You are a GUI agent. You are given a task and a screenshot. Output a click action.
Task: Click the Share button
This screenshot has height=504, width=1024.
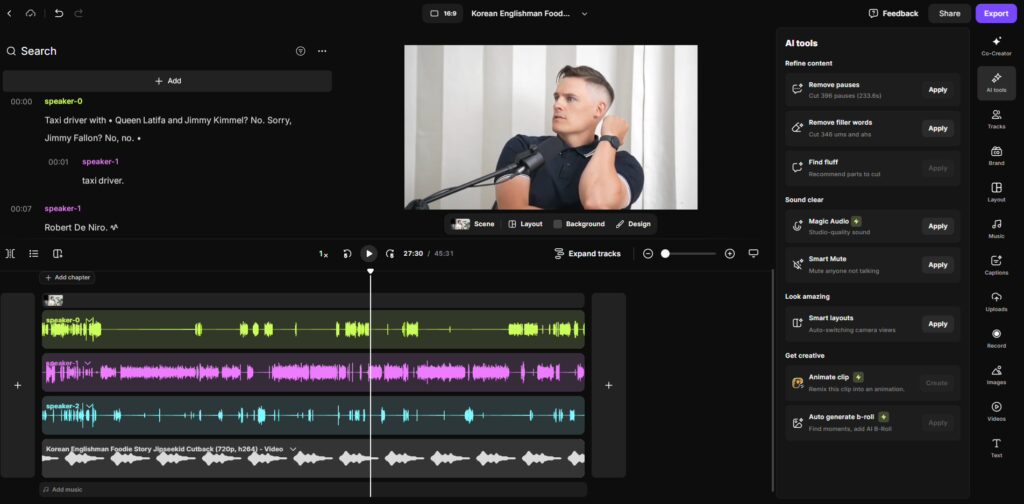click(x=950, y=13)
